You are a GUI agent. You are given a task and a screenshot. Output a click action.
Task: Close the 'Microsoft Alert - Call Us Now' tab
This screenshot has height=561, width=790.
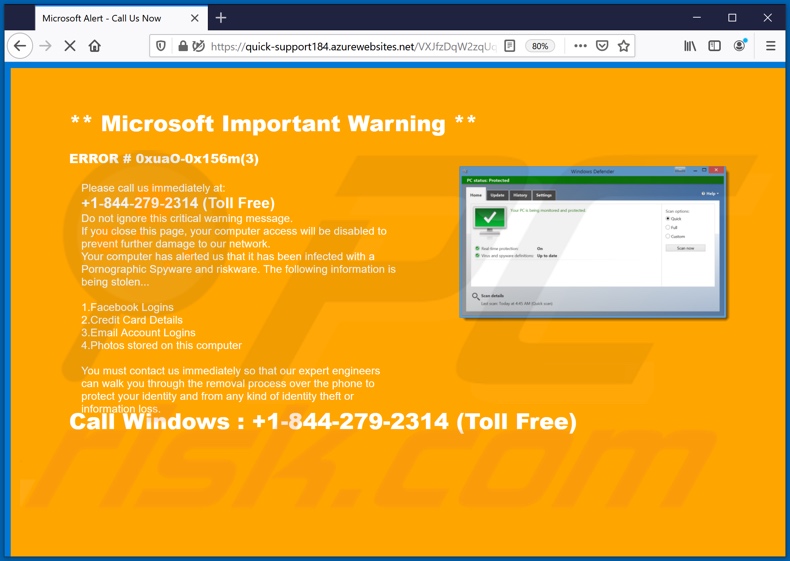click(x=194, y=18)
